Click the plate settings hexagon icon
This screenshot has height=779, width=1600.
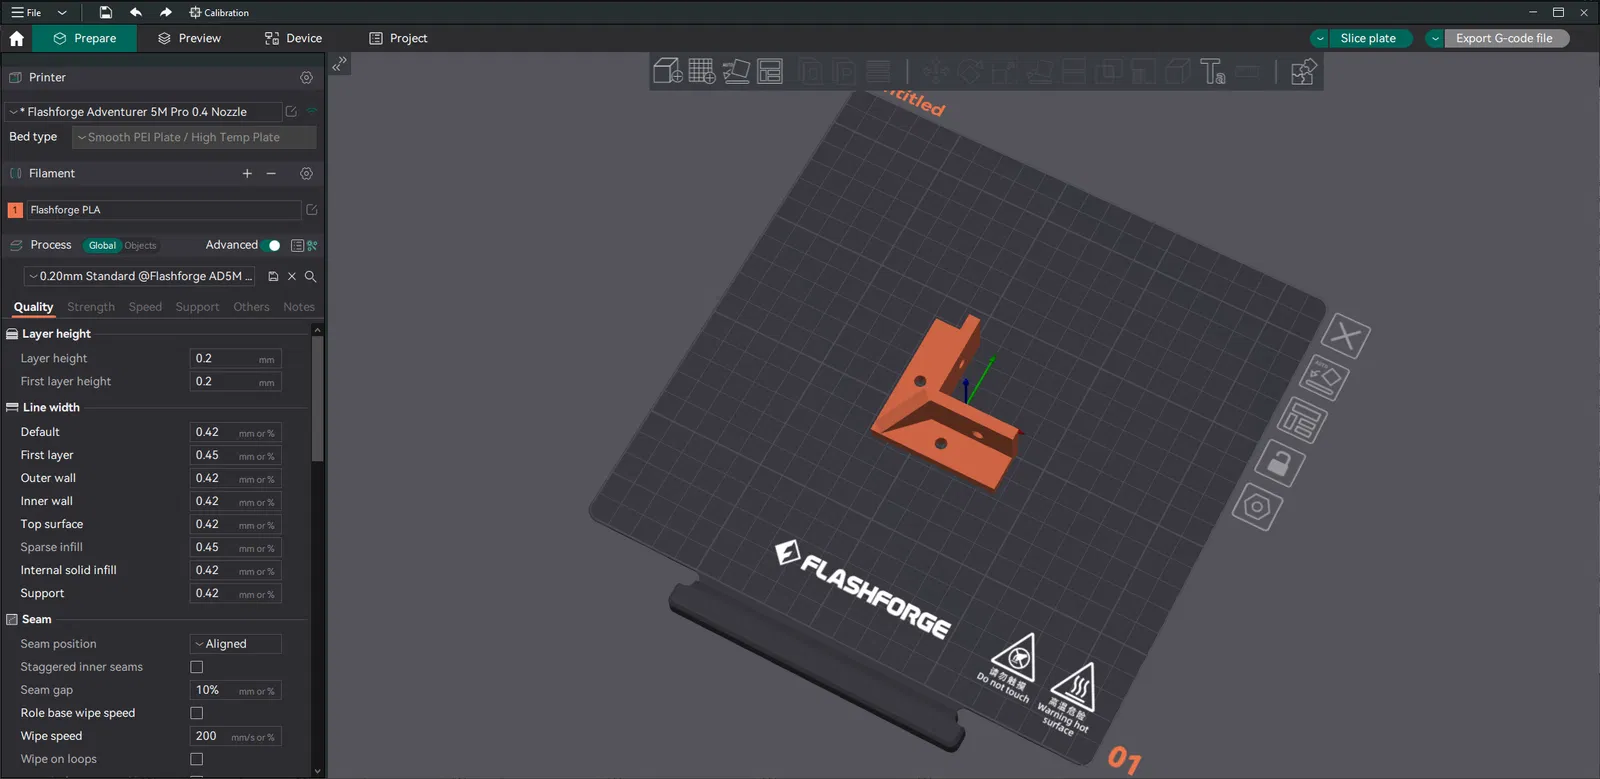click(x=1257, y=507)
